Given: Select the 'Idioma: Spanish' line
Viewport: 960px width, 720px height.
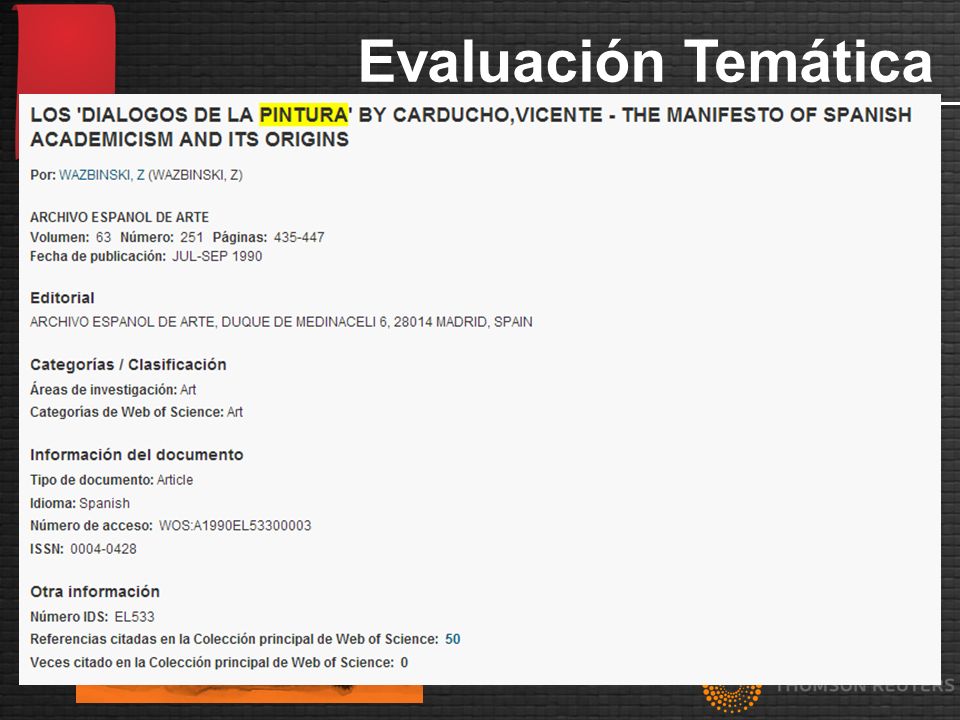Looking at the screenshot, I should pyautogui.click(x=80, y=503).
